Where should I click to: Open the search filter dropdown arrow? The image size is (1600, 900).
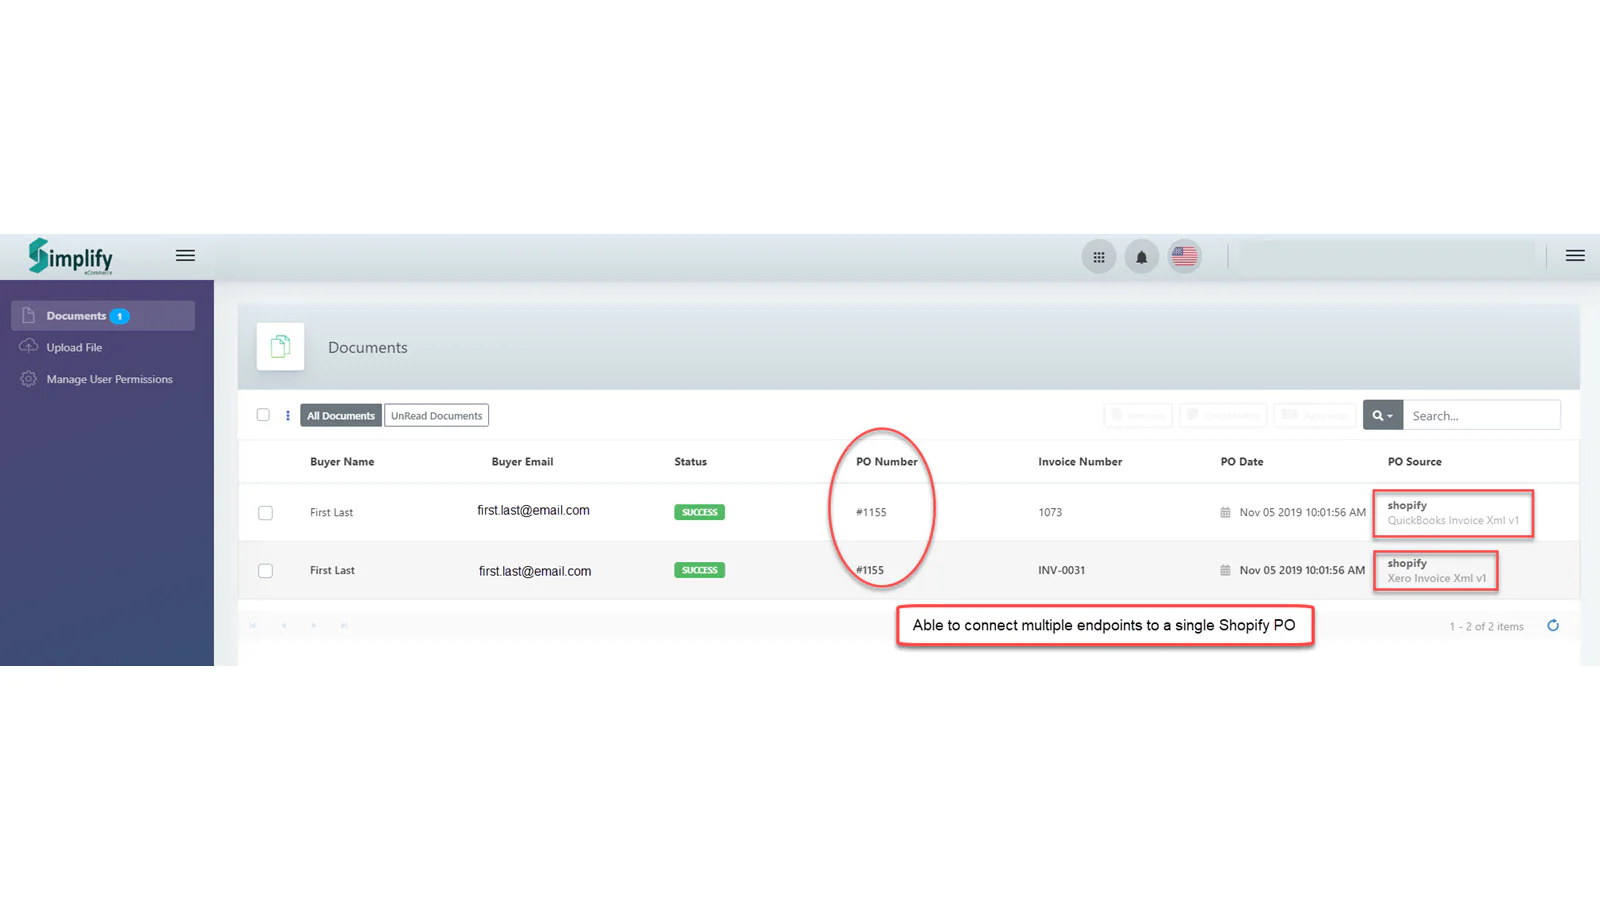pyautogui.click(x=1390, y=414)
